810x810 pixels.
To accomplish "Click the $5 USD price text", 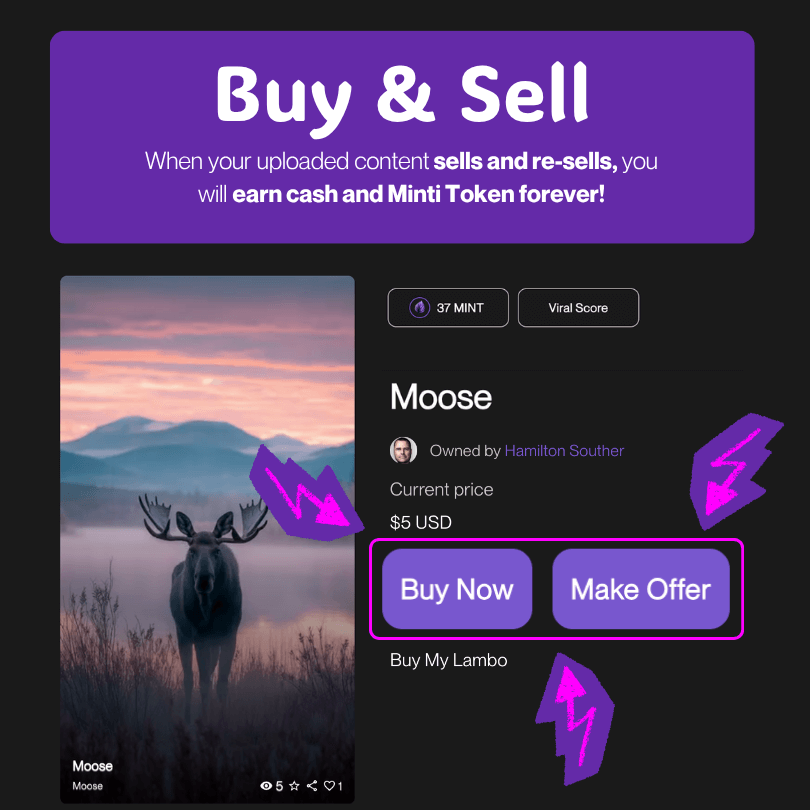I will tap(420, 522).
